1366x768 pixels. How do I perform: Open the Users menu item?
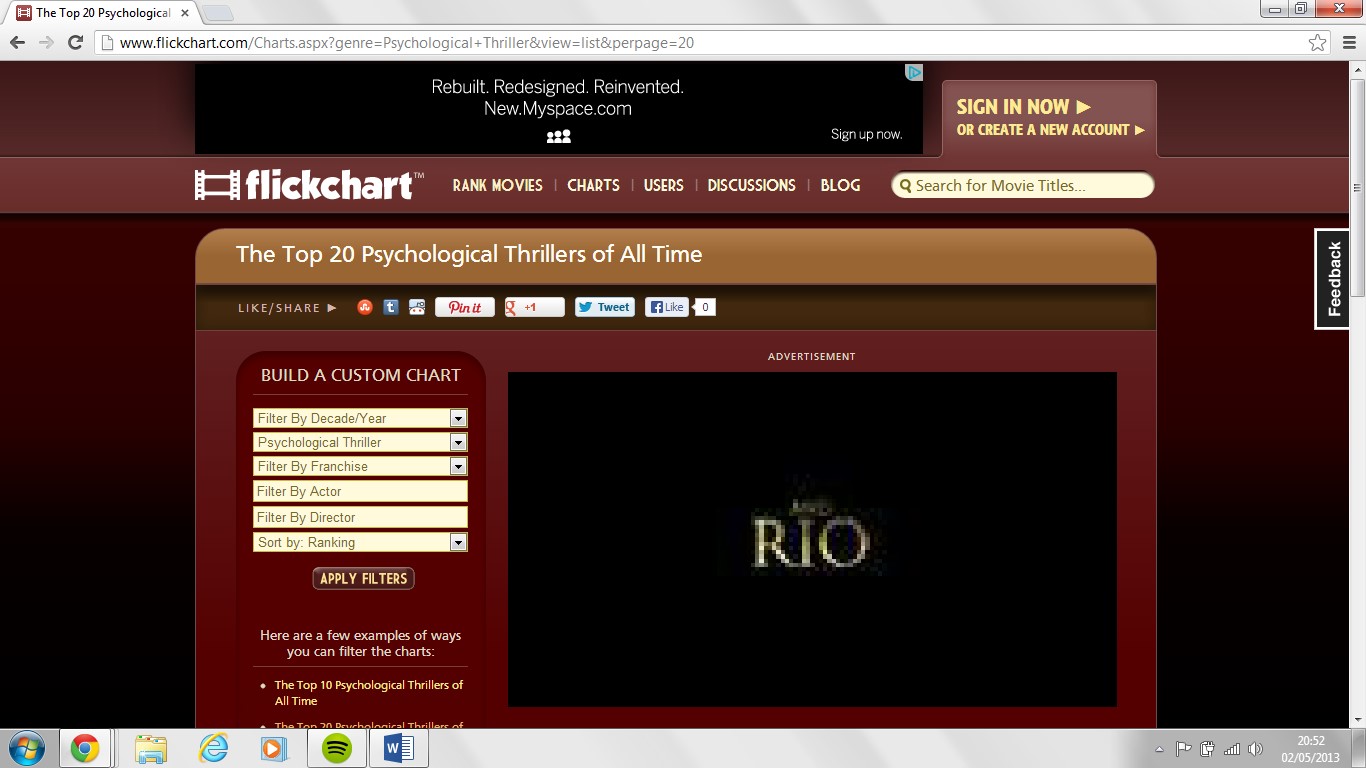pos(663,185)
